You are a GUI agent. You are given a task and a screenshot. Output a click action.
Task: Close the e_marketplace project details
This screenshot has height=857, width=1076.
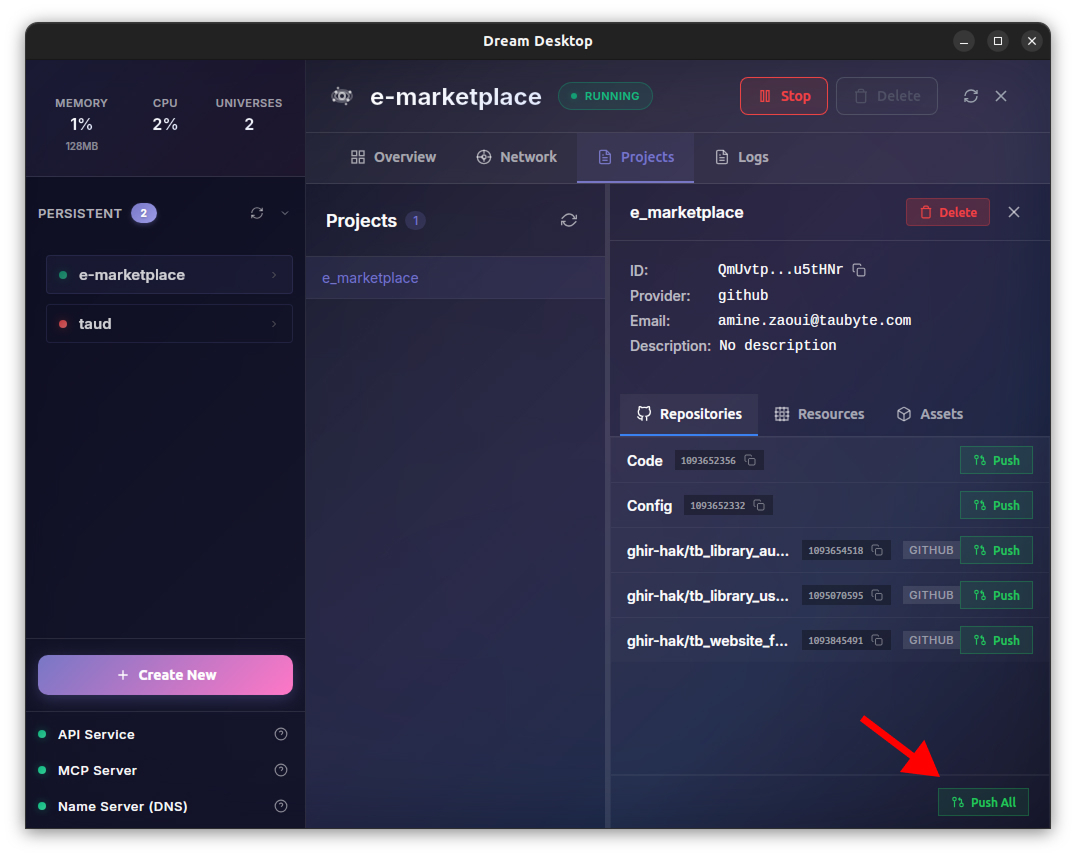pos(1014,212)
